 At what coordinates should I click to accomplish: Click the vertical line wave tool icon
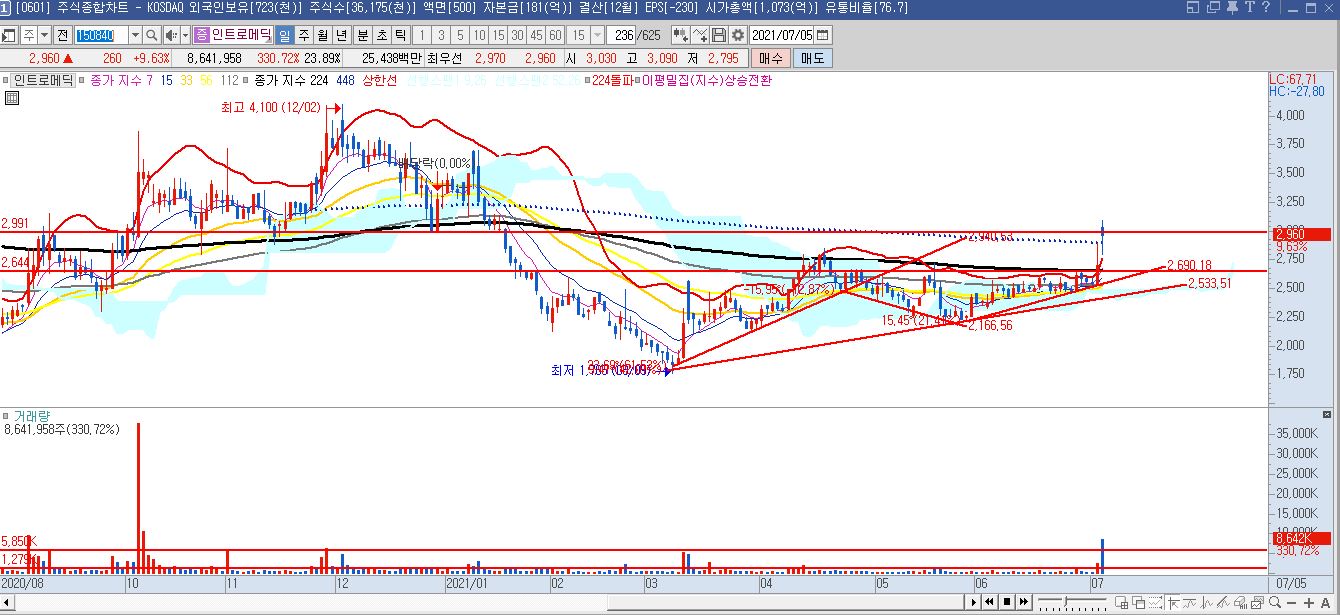(1206, 603)
